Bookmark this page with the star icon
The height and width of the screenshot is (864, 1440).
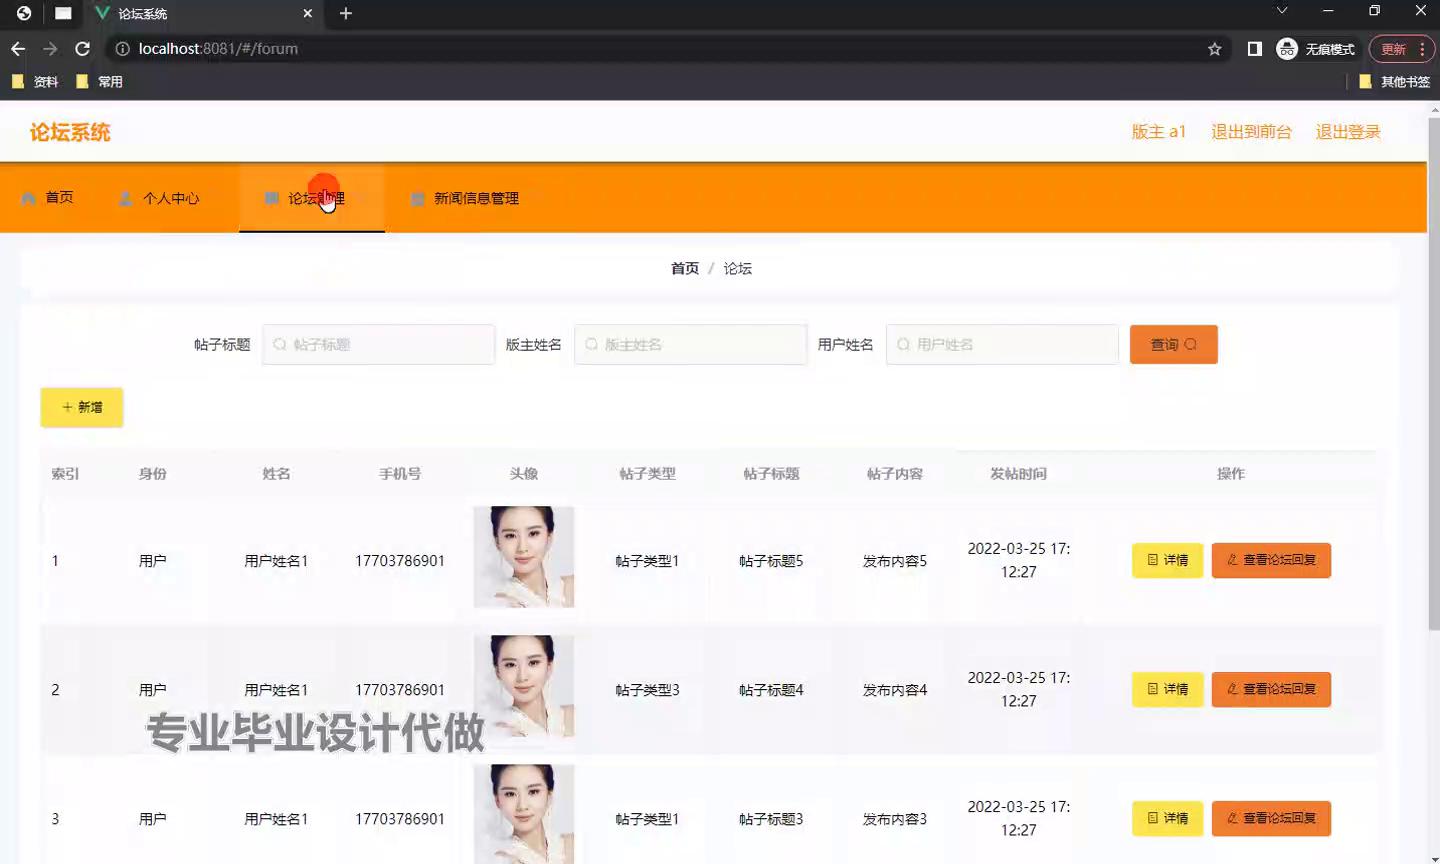pos(1214,49)
